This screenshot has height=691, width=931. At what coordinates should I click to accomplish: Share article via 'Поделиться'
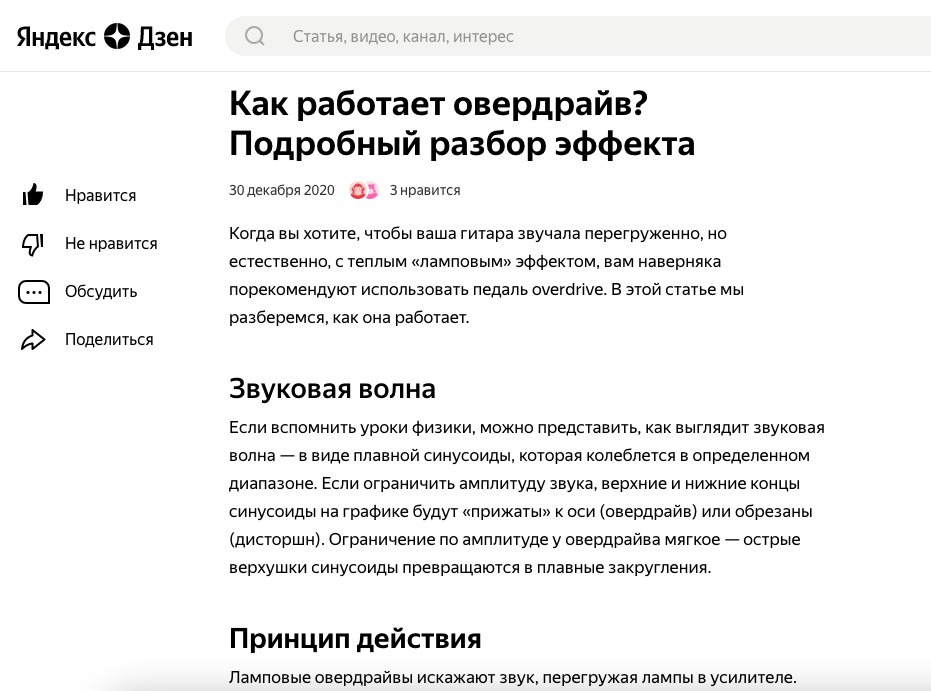(x=109, y=340)
